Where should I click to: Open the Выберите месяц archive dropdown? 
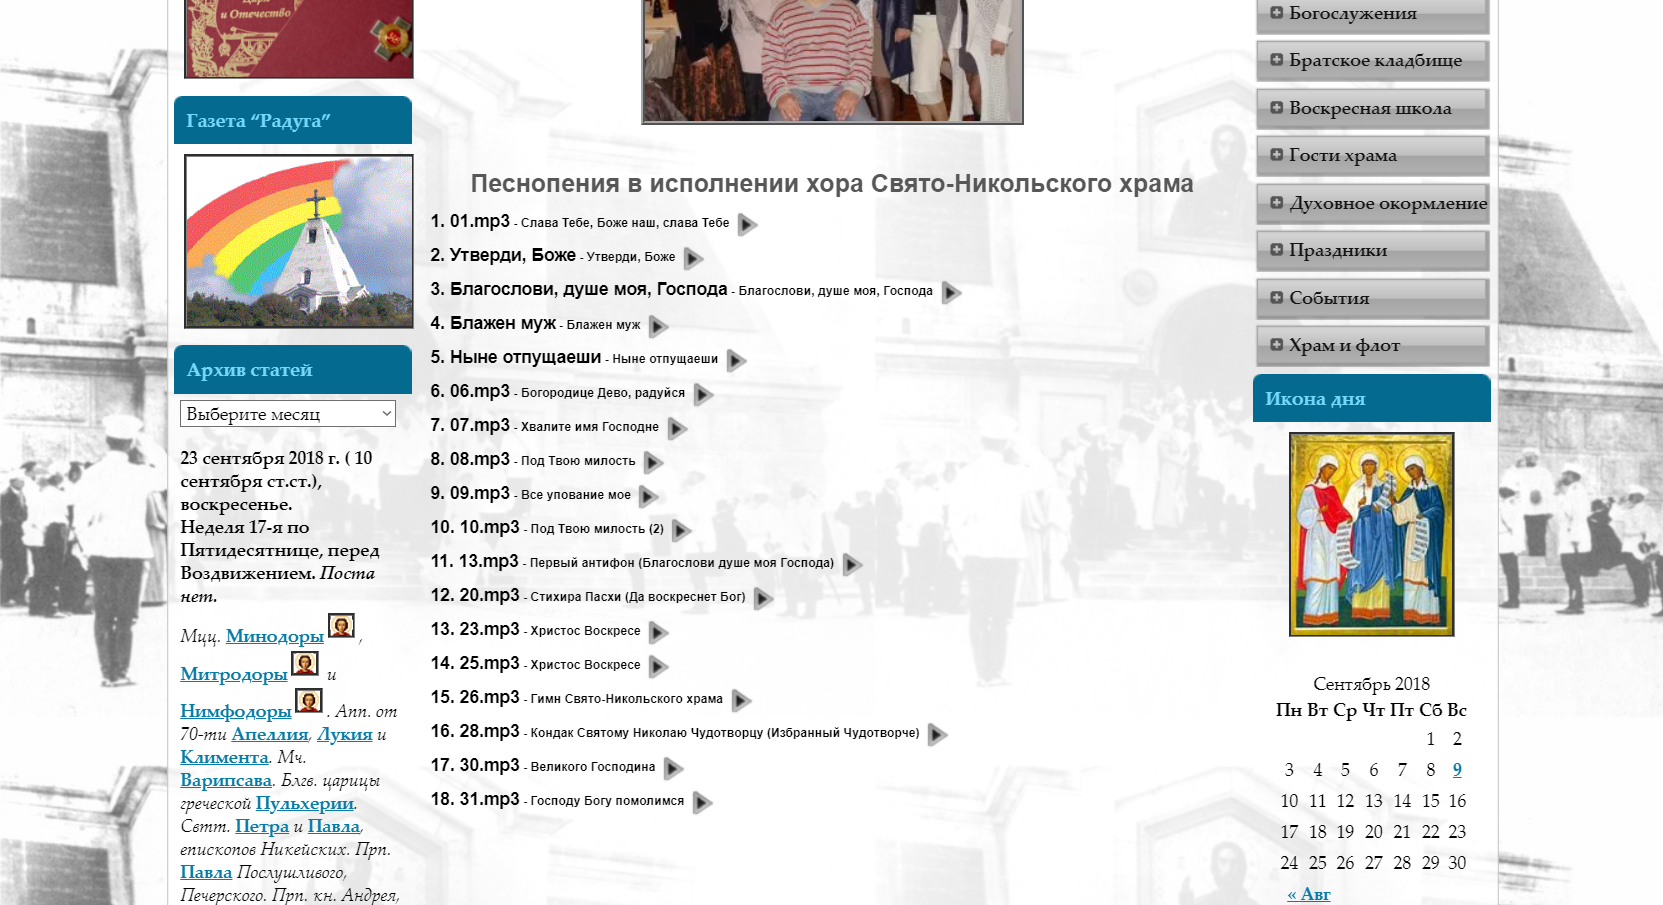click(288, 414)
